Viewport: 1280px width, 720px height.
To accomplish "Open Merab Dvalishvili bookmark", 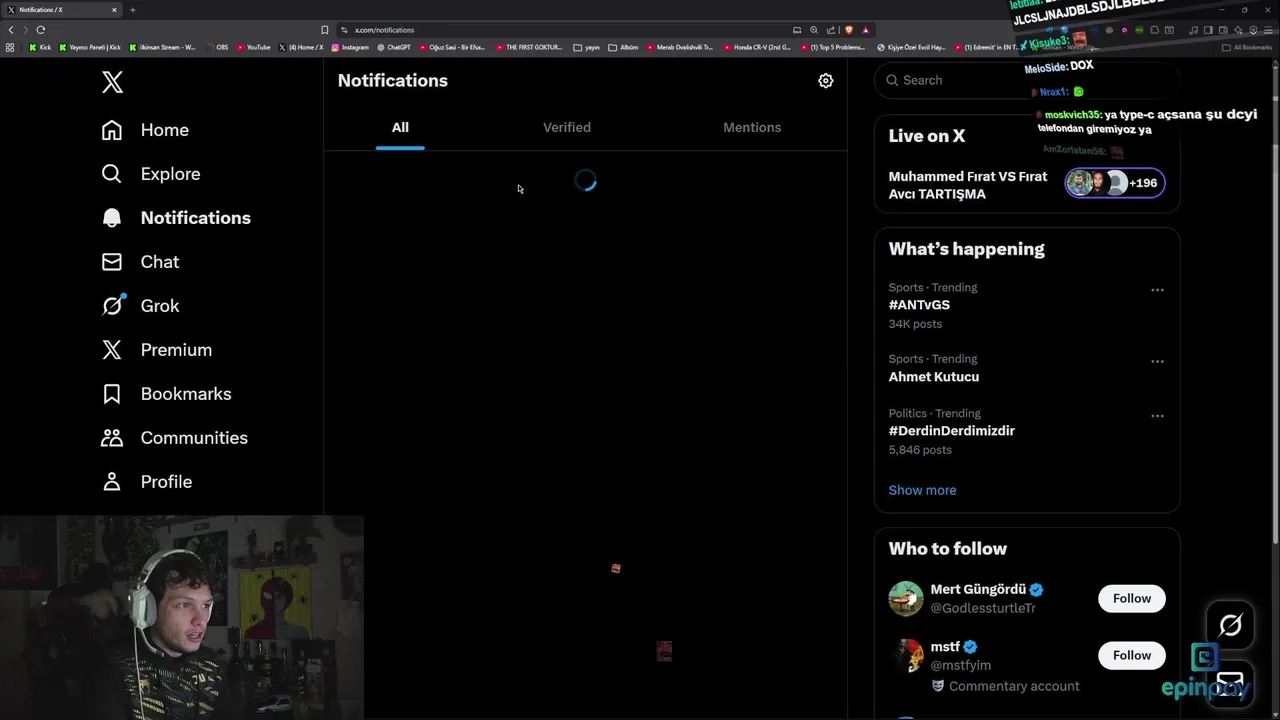I will coord(681,47).
